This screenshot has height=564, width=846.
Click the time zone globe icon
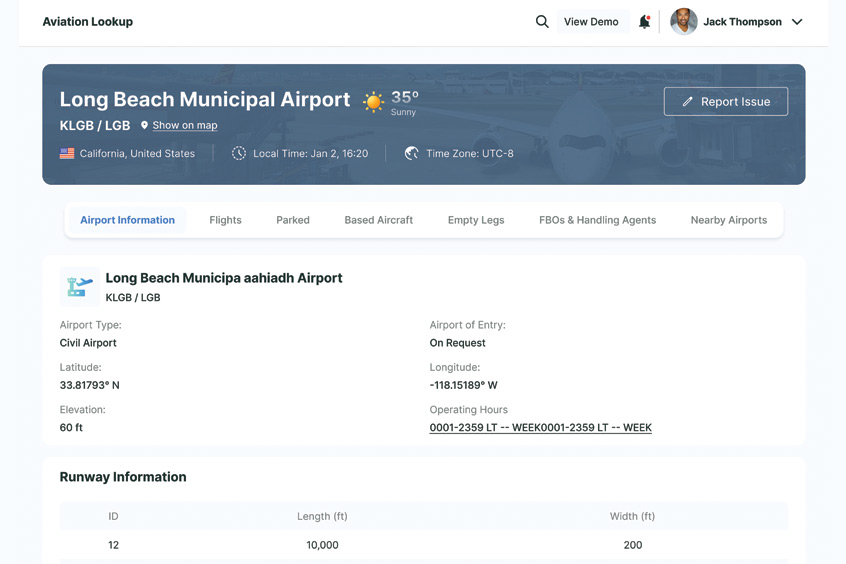[411, 153]
